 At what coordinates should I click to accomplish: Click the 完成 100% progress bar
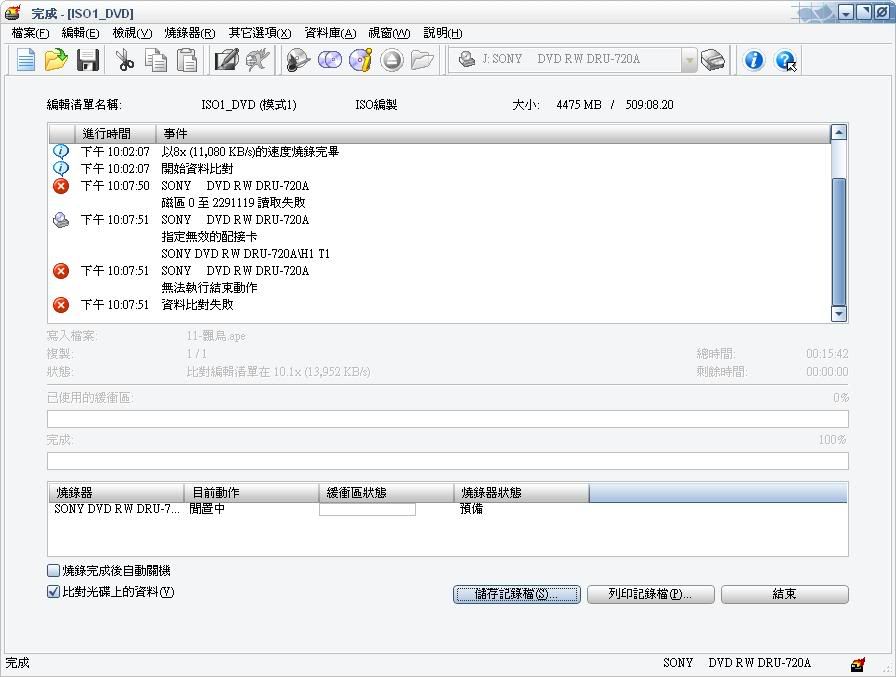[x=447, y=461]
